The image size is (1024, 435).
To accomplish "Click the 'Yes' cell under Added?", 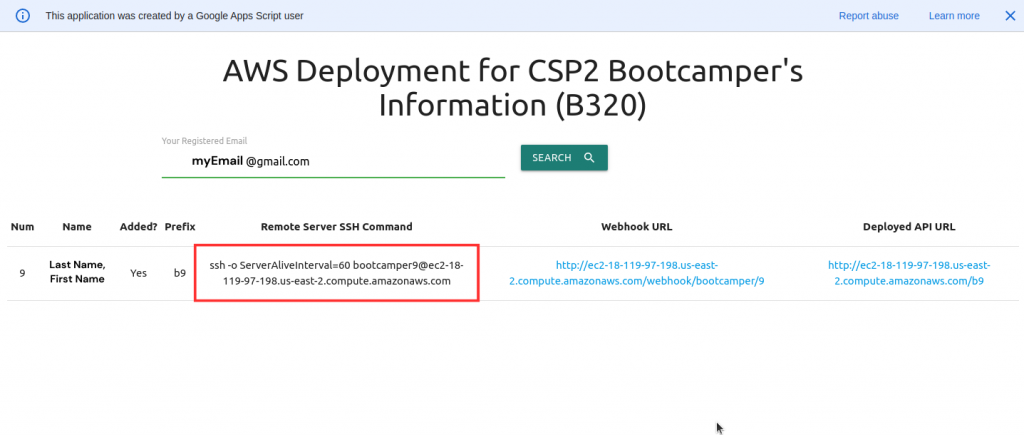I will [138, 273].
